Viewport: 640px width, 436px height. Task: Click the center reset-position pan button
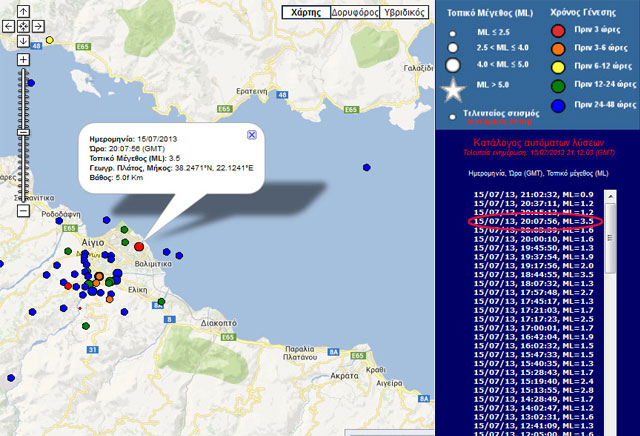(23, 28)
